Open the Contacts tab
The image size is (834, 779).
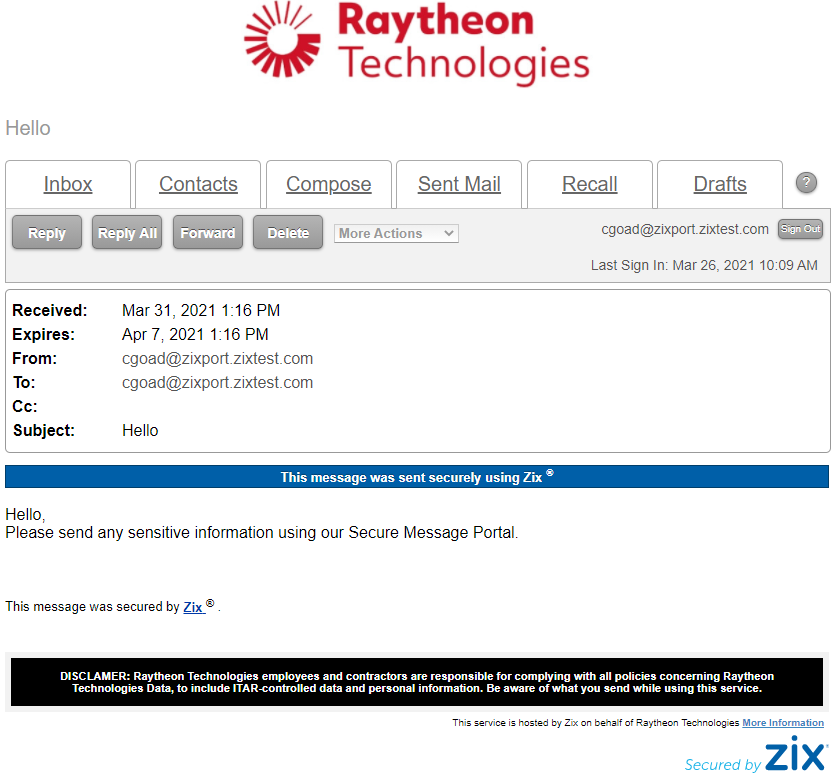pyautogui.click(x=198, y=184)
